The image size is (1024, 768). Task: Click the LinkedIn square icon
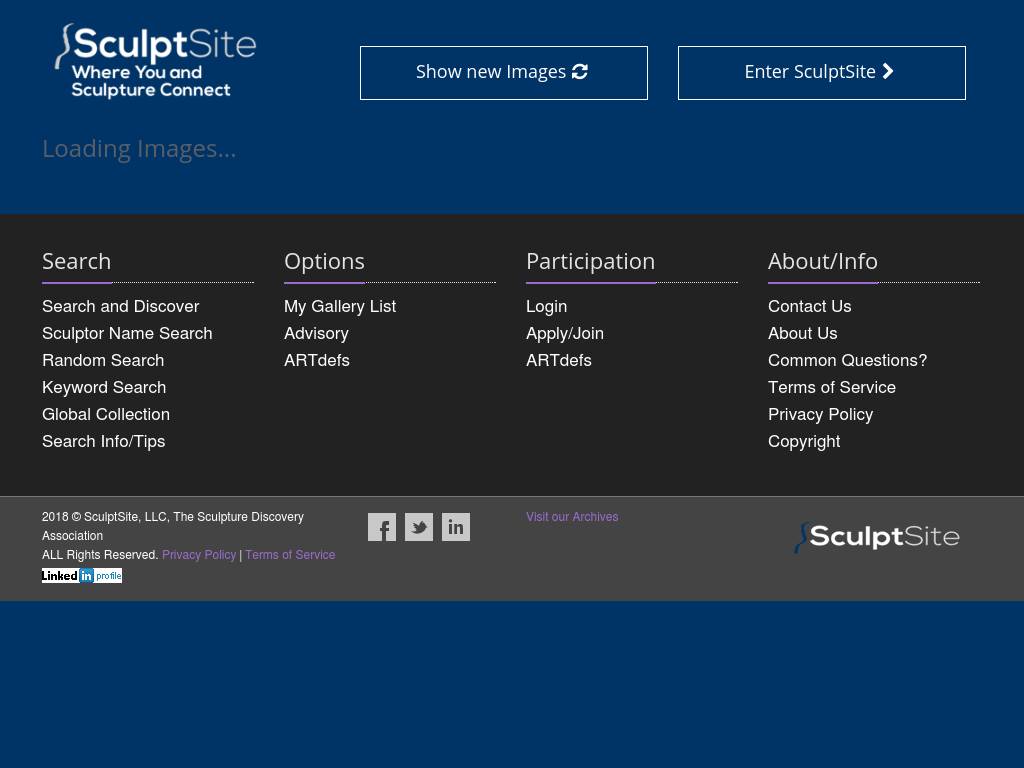(456, 527)
